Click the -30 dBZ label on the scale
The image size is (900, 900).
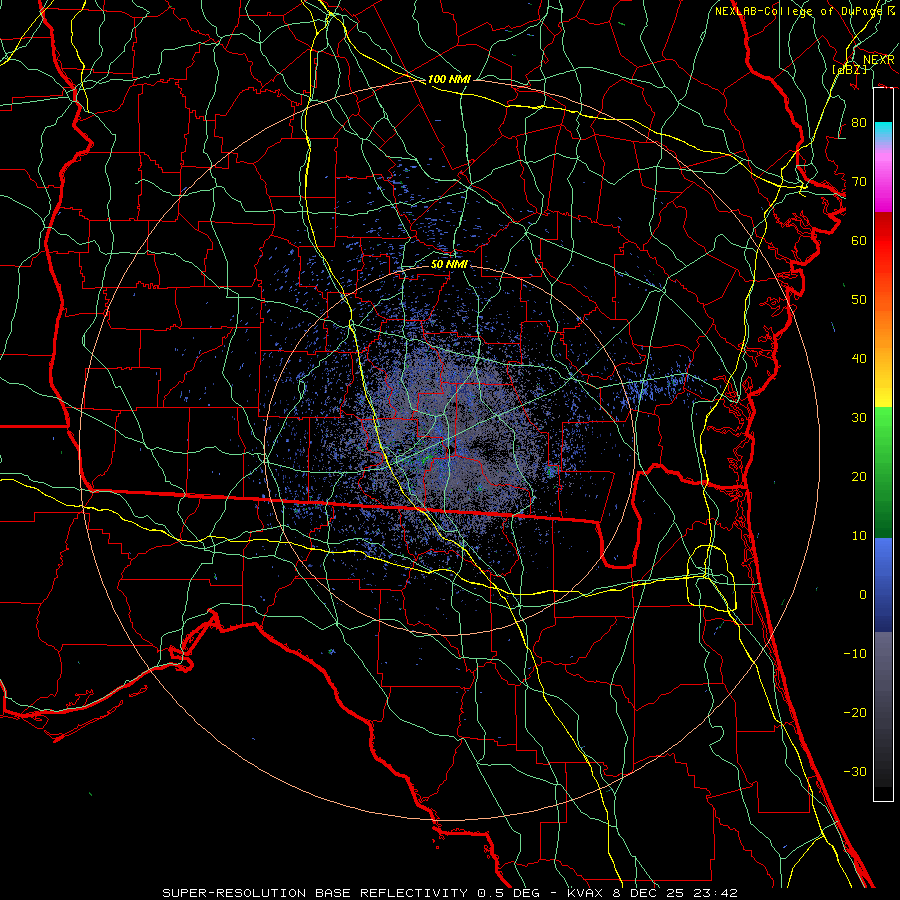tap(855, 772)
